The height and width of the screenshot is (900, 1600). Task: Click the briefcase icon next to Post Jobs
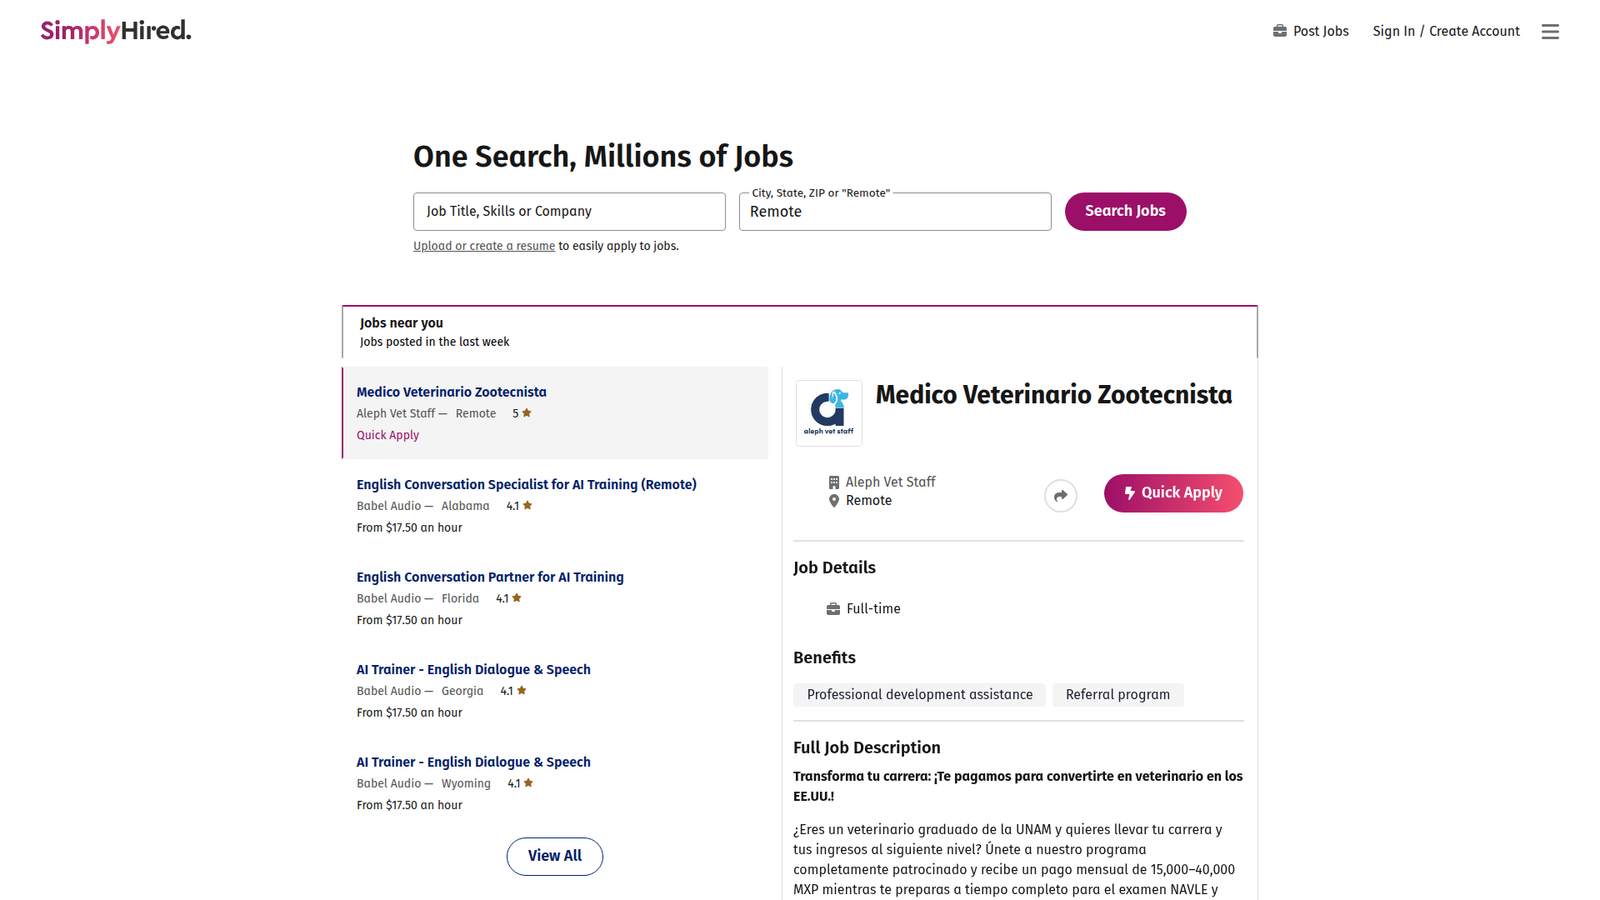[x=1278, y=31]
